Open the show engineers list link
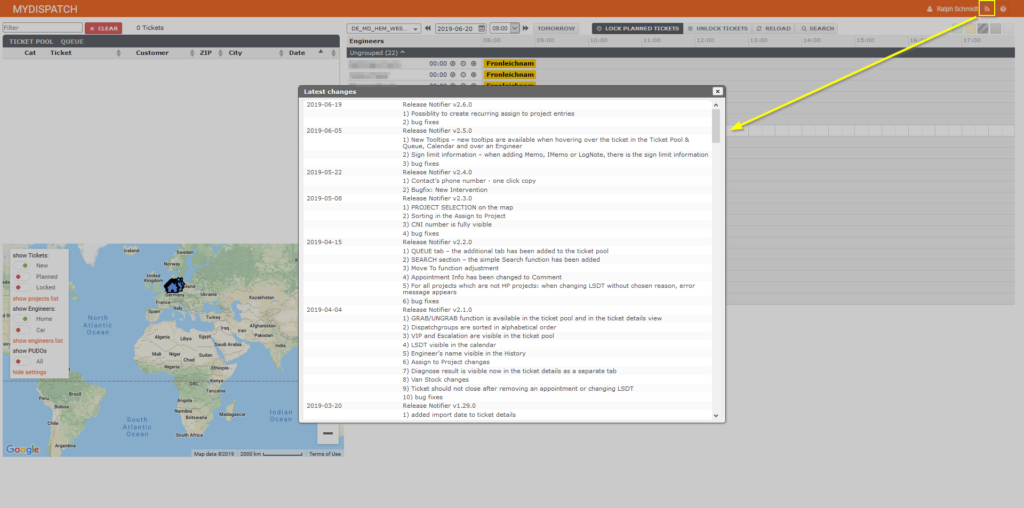1024x508 pixels. tap(38, 340)
